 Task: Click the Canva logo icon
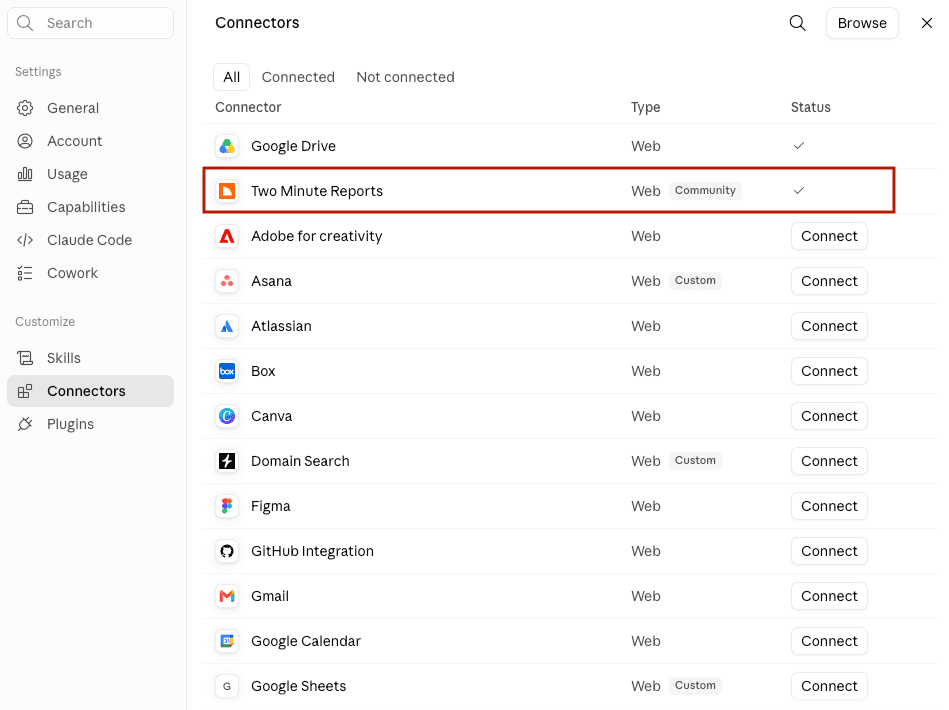click(227, 416)
